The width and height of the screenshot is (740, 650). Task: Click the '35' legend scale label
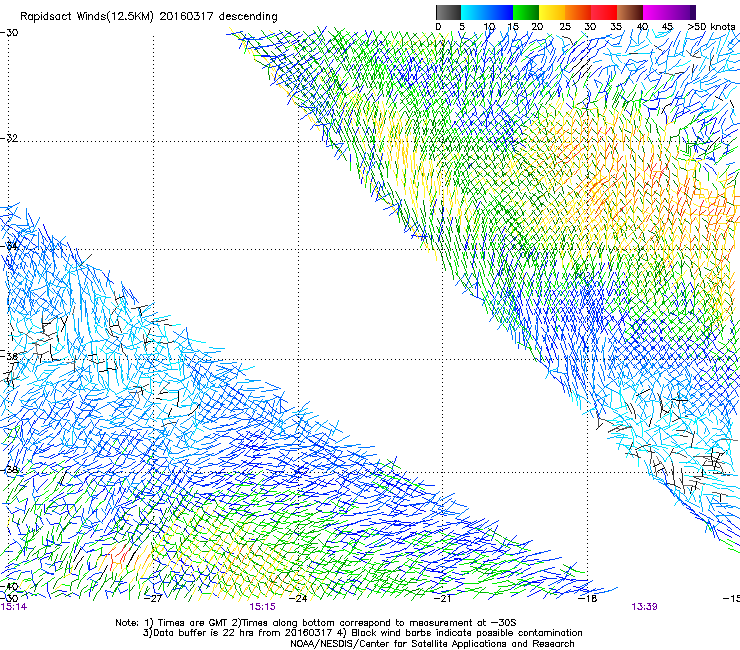click(616, 26)
